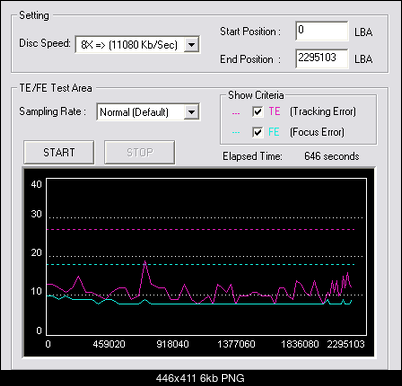Toggle the FE Focus Error checkbox

[x=257, y=132]
